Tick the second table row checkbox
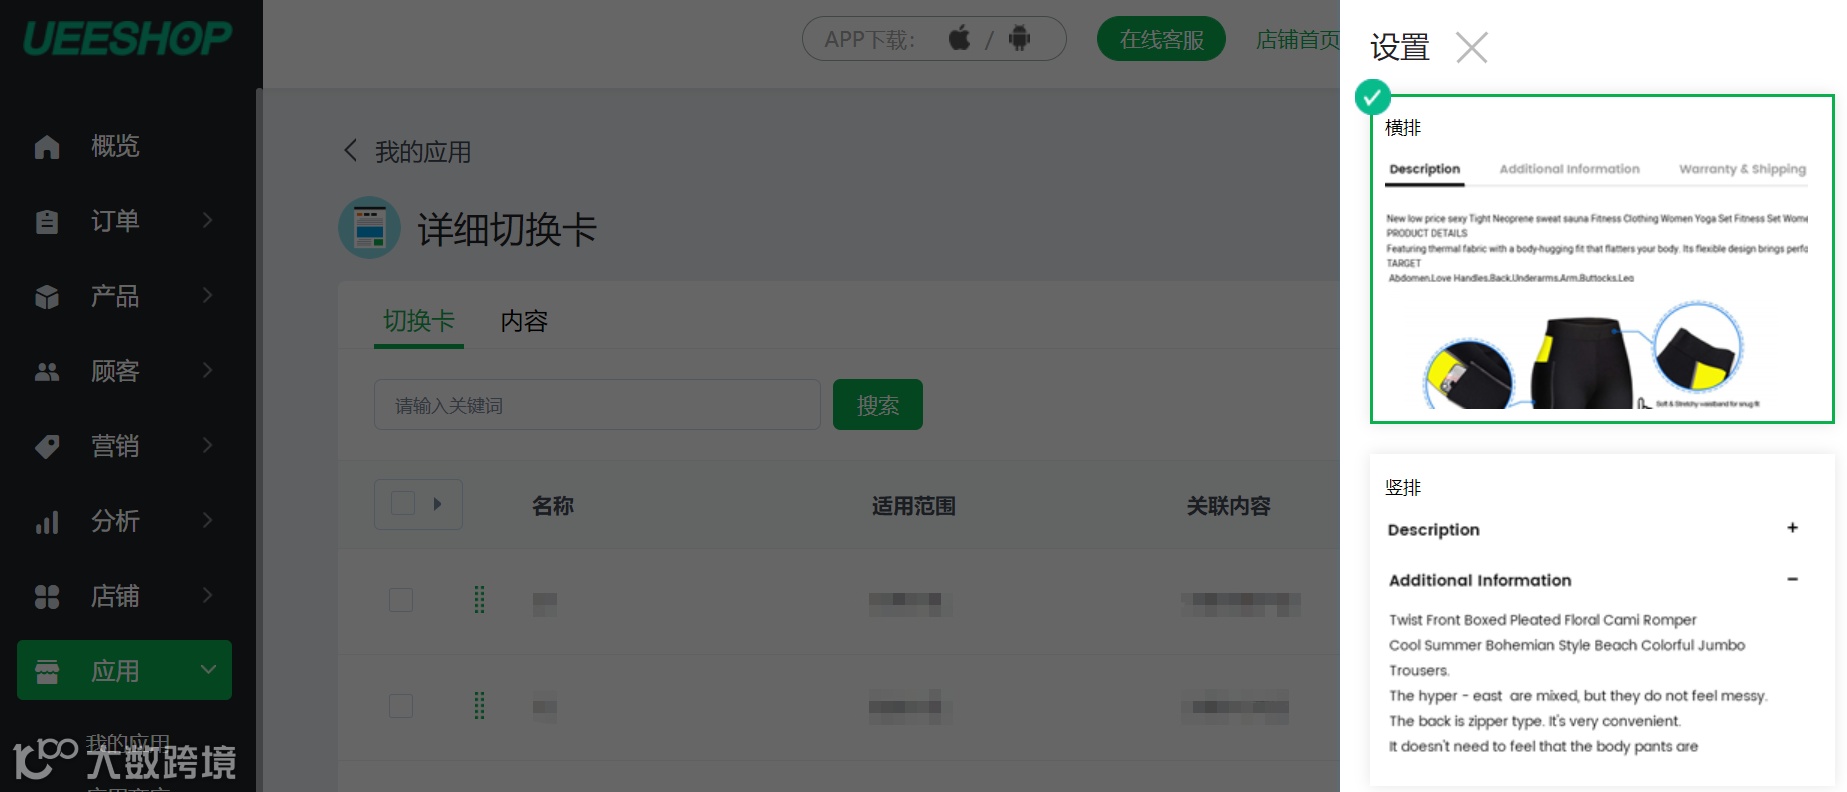Screen dimensions: 1847x792 coord(401,706)
